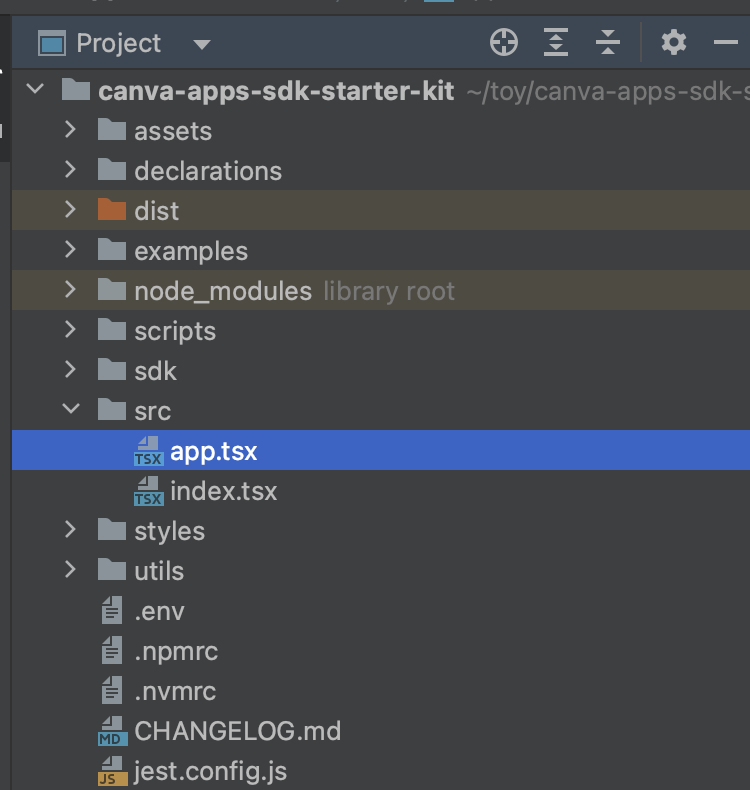Viewport: 750px width, 790px height.
Task: Click the ~/toy/canva-apps-sdk path text
Action: 608,91
